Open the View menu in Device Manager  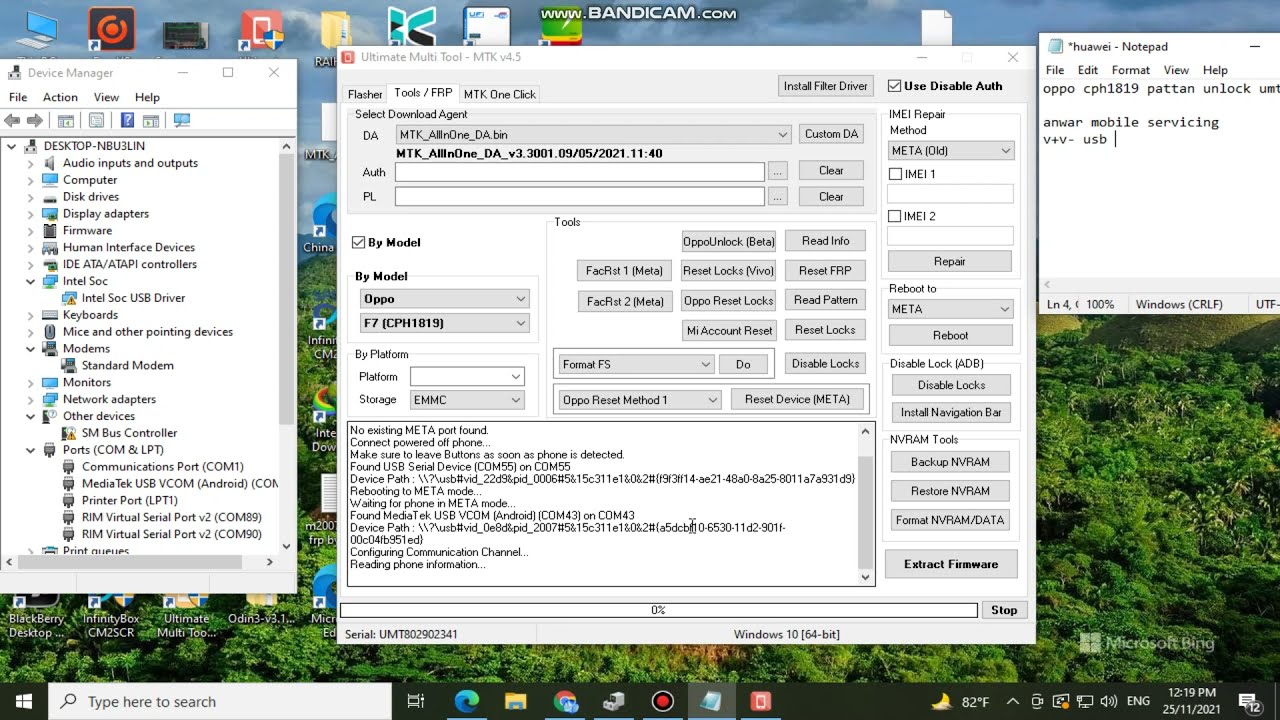tap(106, 97)
